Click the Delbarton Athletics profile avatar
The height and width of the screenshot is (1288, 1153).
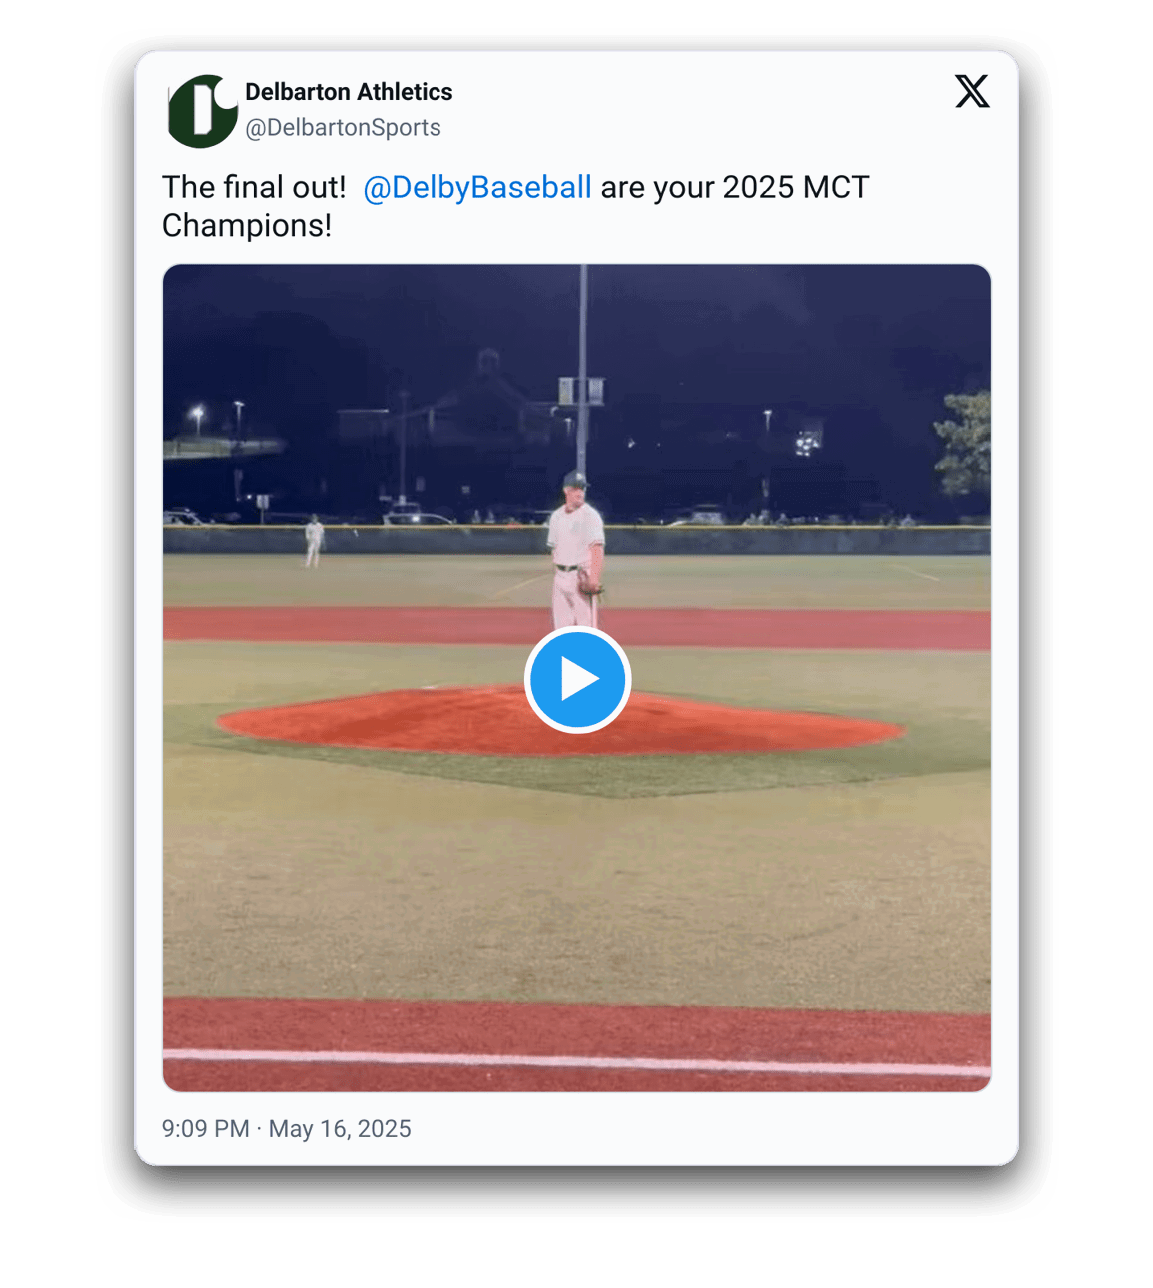pos(202,110)
